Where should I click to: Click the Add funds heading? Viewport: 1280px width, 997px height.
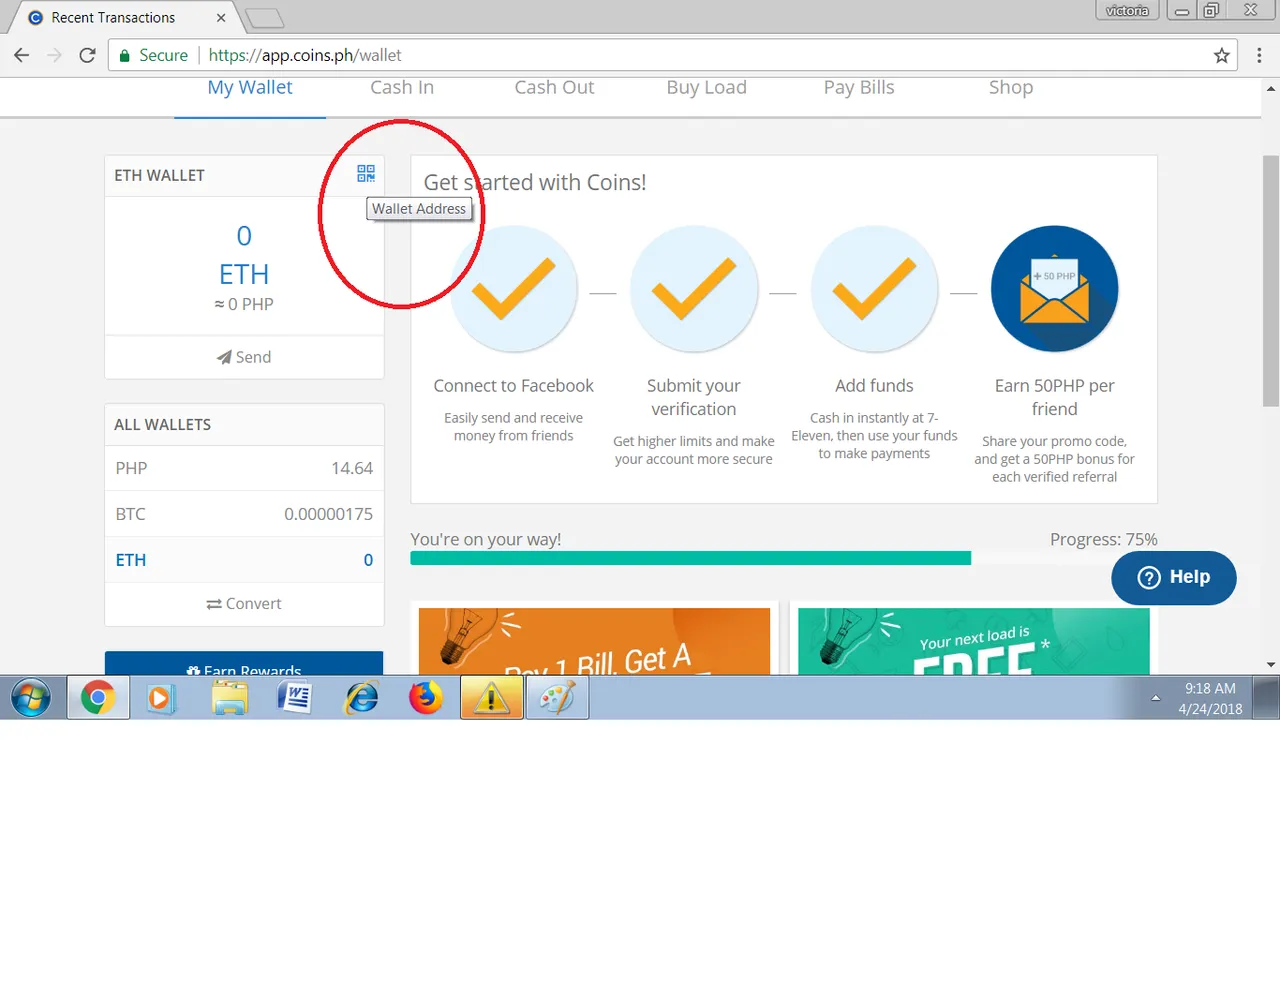[874, 386]
